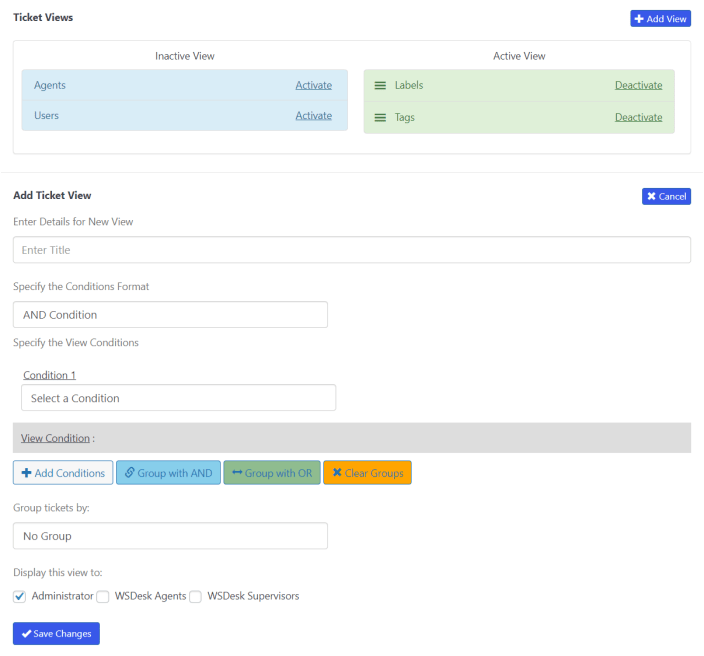
Task: Open the No Group tickets dropdown
Action: [x=170, y=536]
